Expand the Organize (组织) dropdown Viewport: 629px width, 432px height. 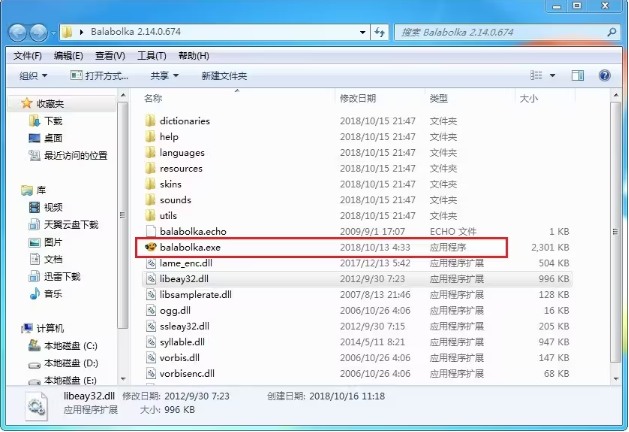[33, 75]
